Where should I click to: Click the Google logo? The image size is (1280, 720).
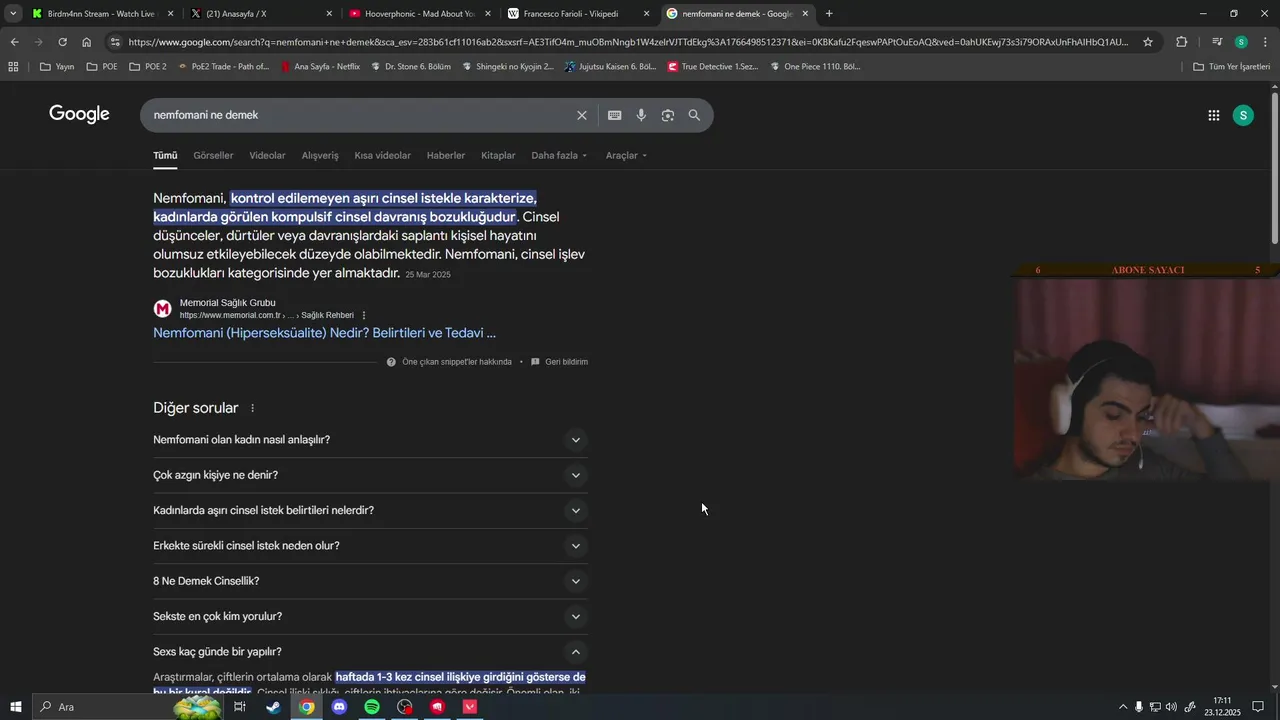(x=79, y=114)
